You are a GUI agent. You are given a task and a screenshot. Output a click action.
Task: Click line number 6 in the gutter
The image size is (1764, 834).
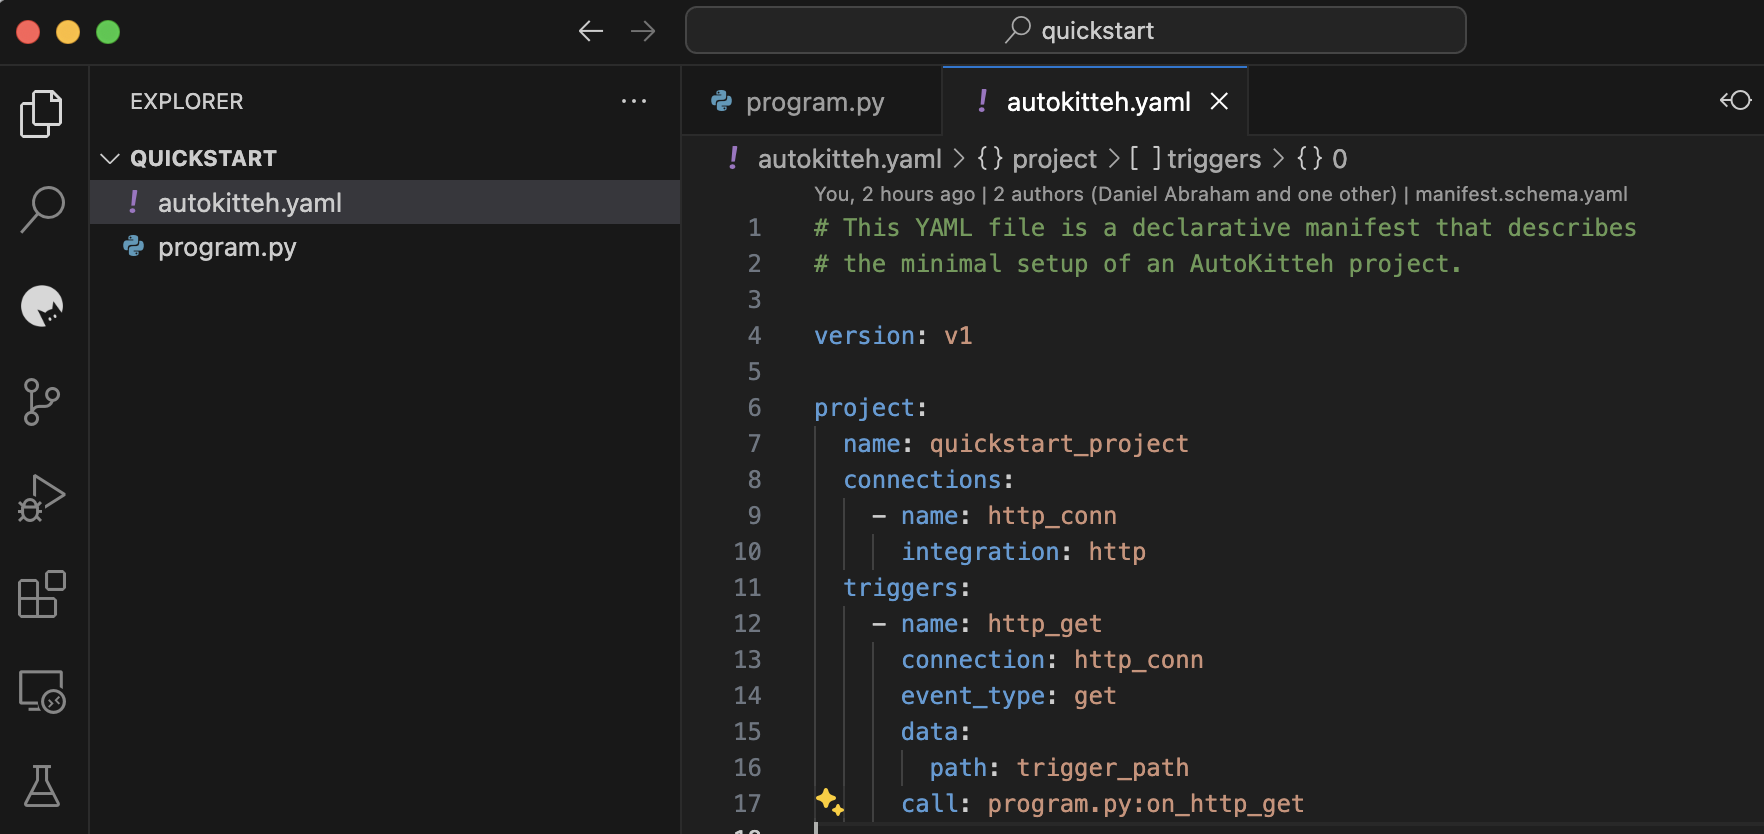pos(754,408)
